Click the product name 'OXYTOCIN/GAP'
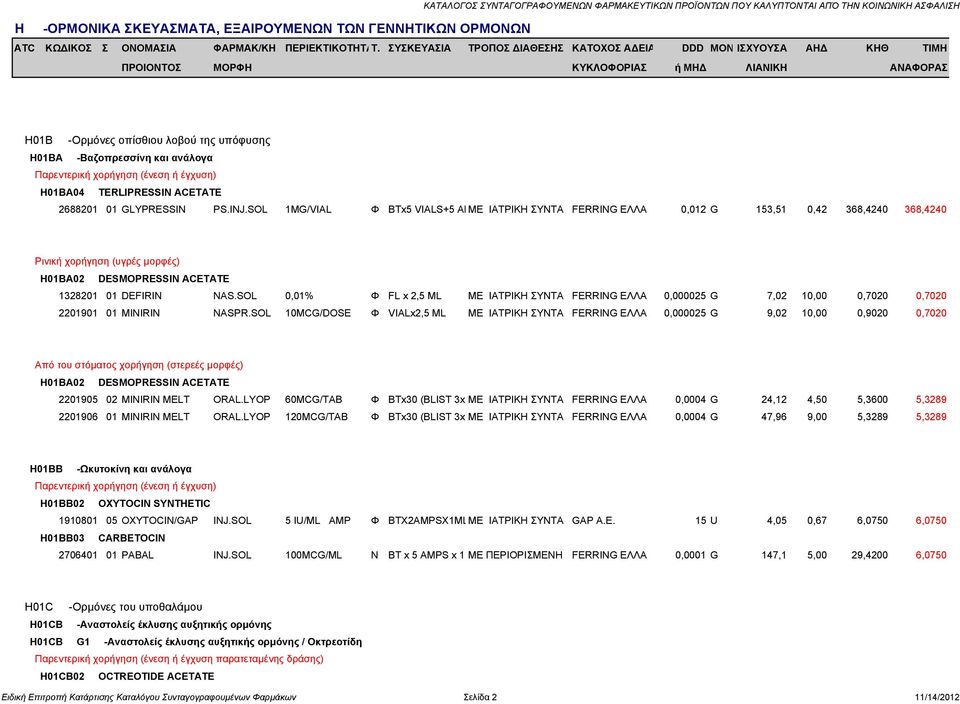 [160, 520]
